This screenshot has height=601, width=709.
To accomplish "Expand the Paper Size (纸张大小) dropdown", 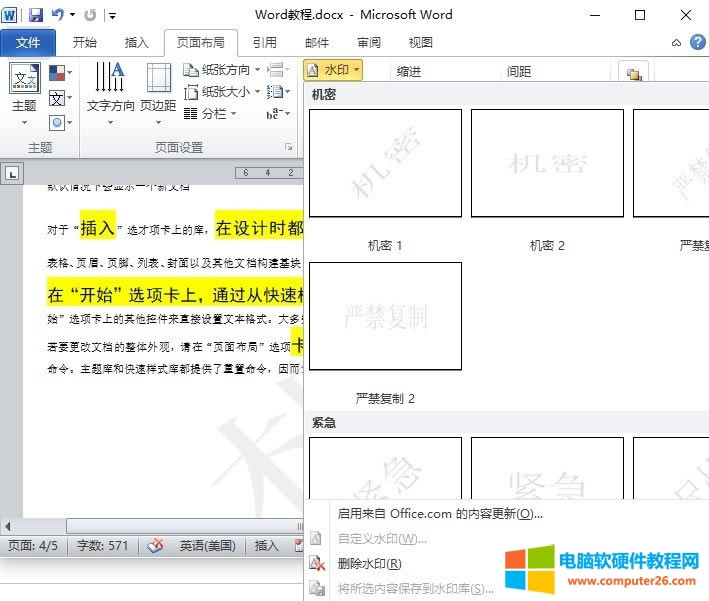I will click(224, 92).
